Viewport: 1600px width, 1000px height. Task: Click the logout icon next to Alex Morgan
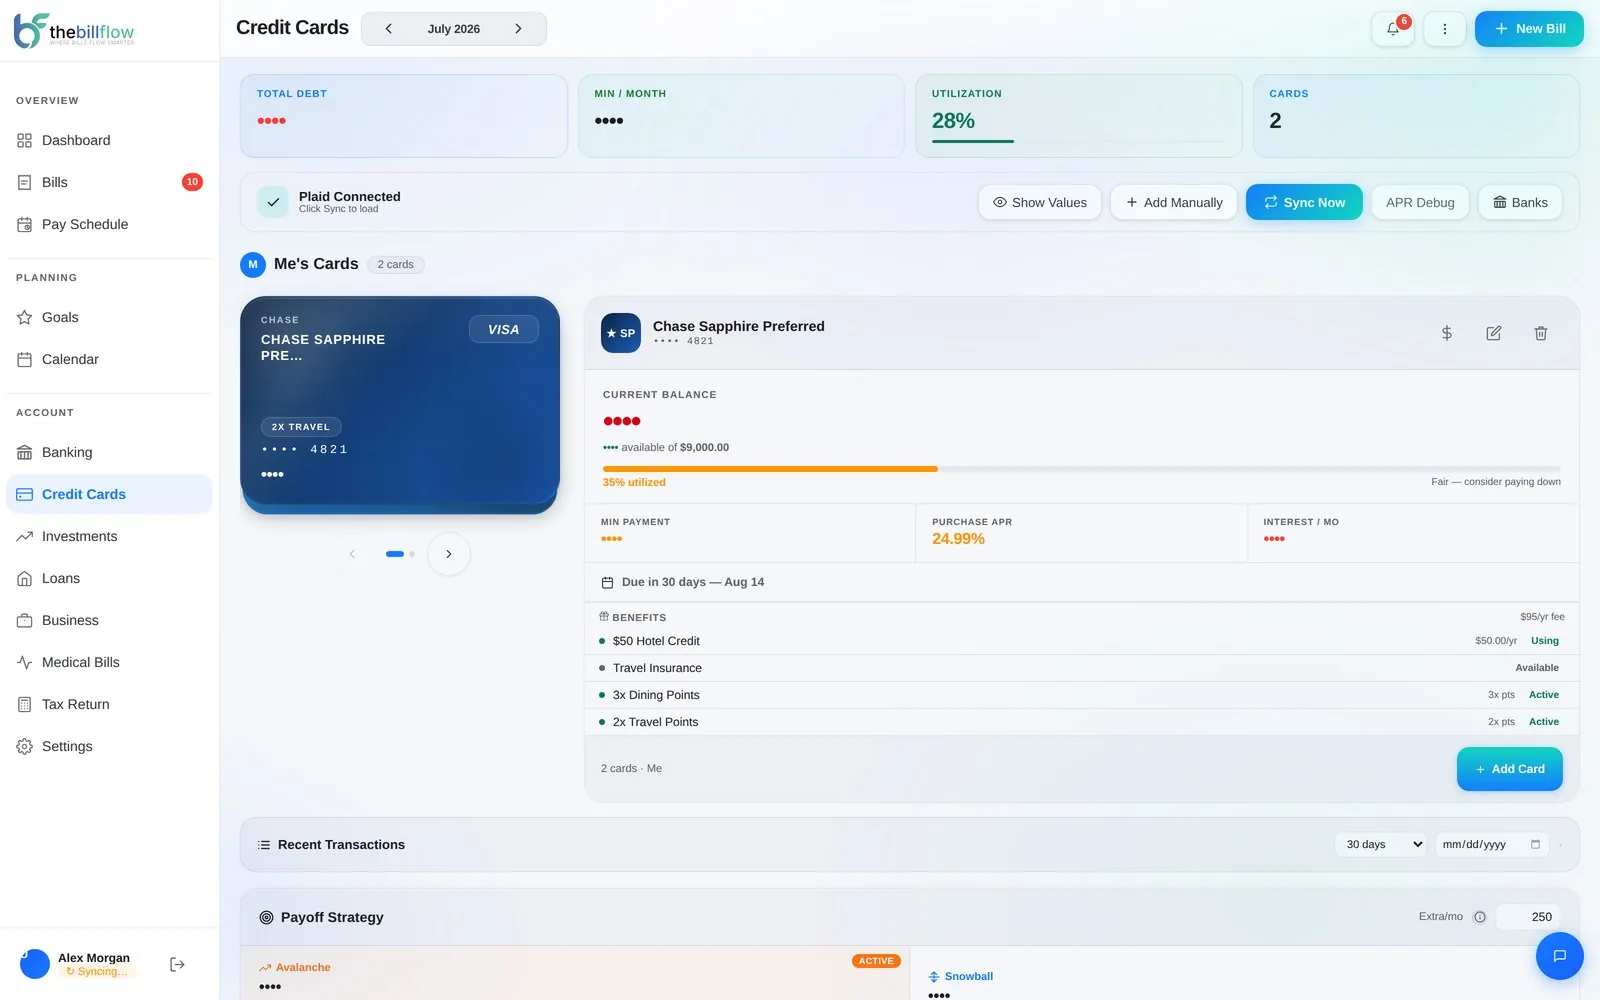click(x=177, y=964)
